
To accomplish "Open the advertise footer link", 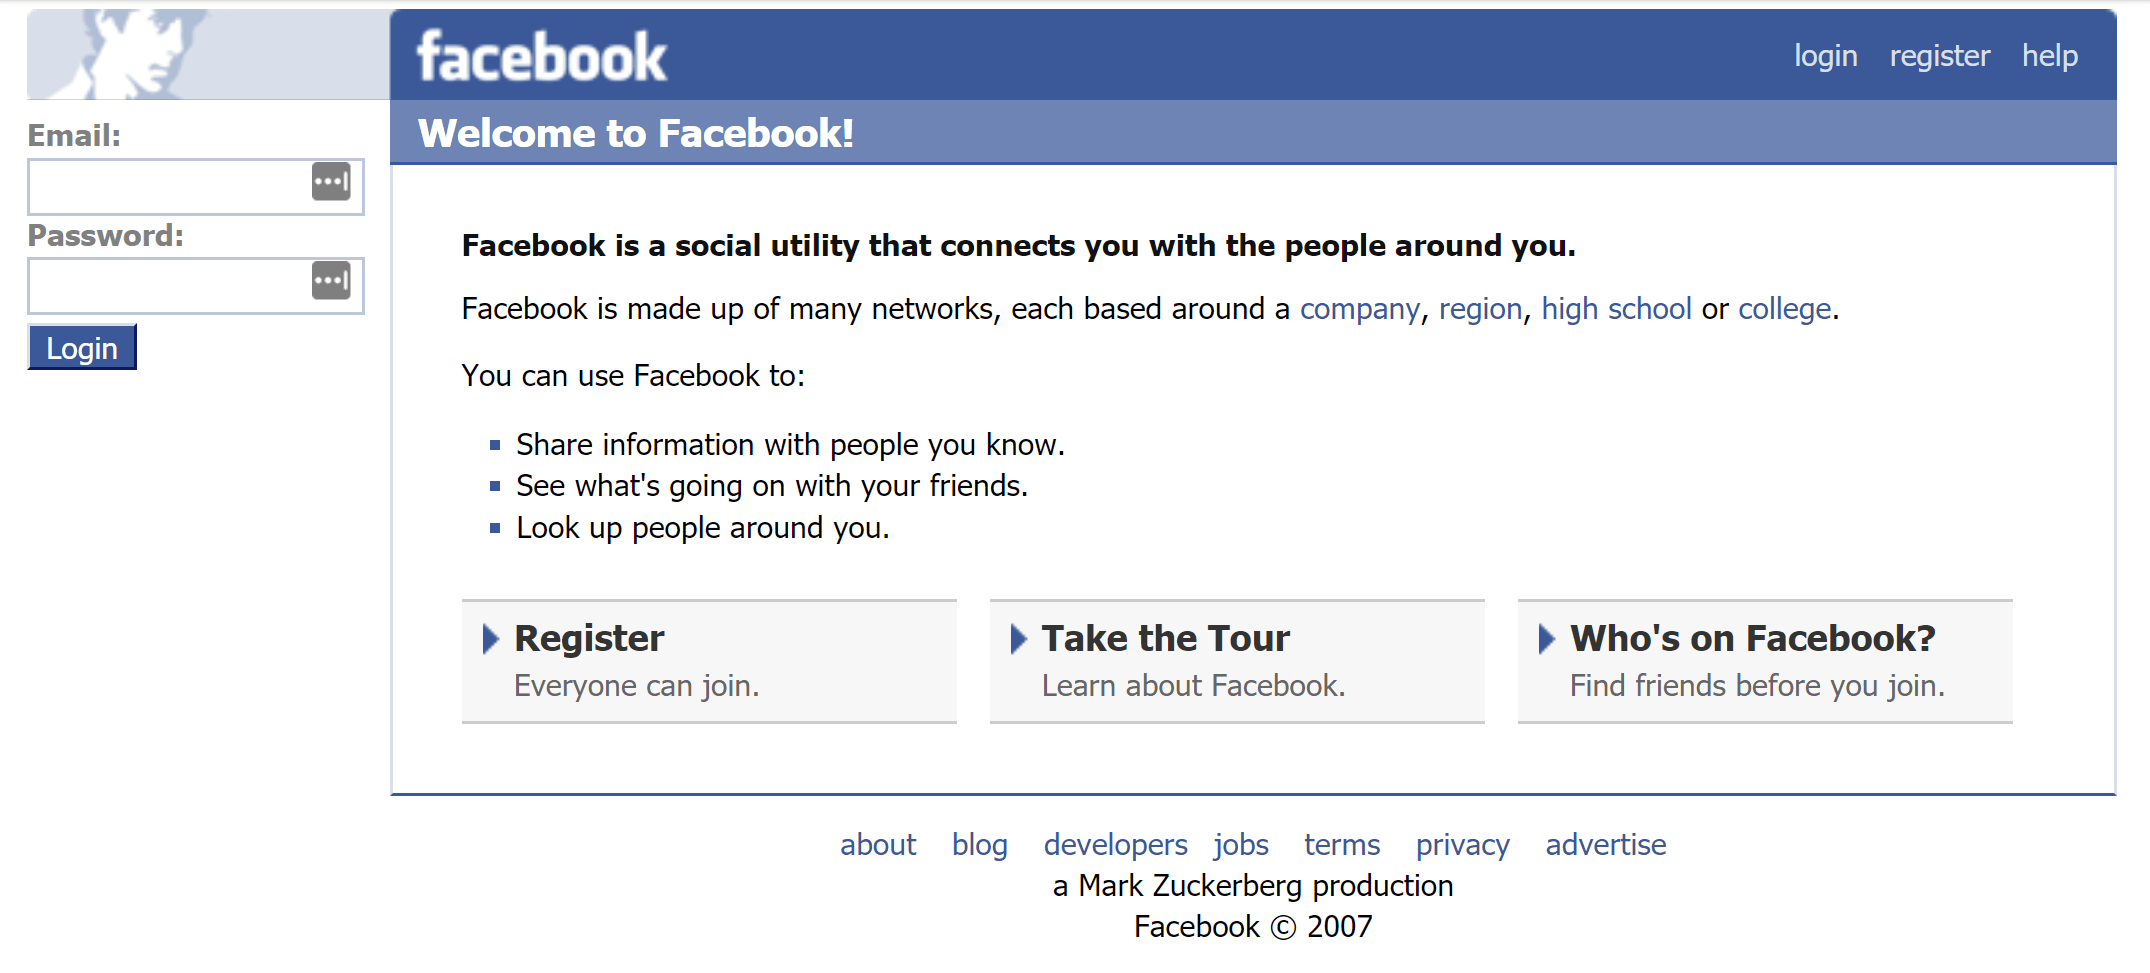I will pos(1605,845).
